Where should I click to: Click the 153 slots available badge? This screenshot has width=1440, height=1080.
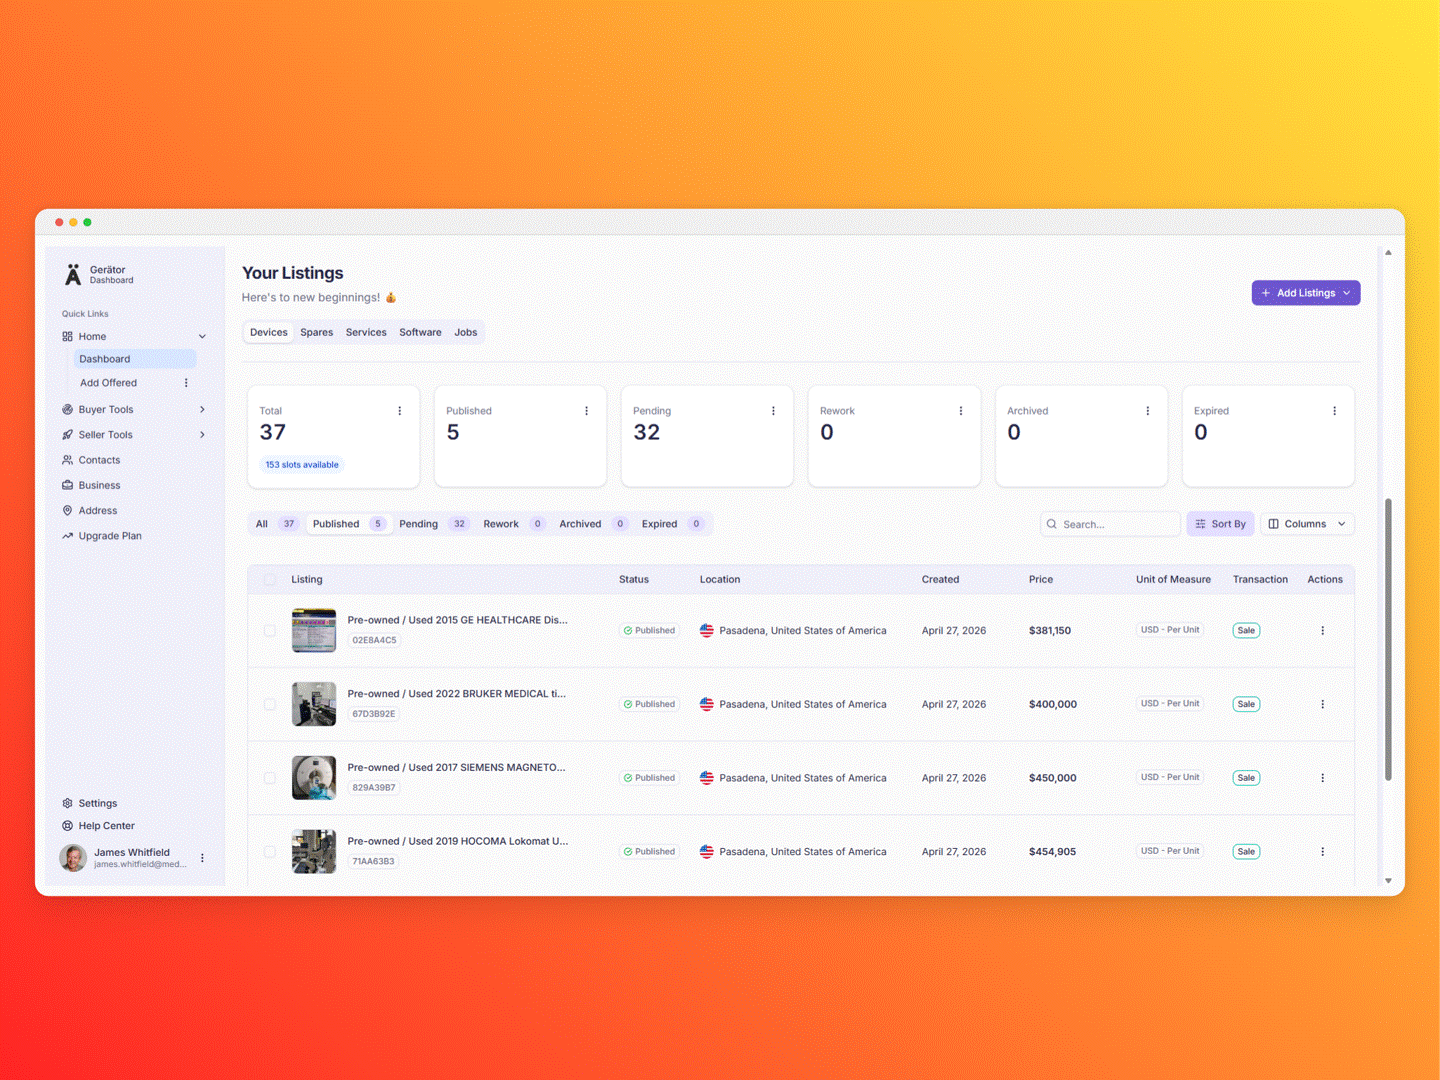tap(302, 465)
